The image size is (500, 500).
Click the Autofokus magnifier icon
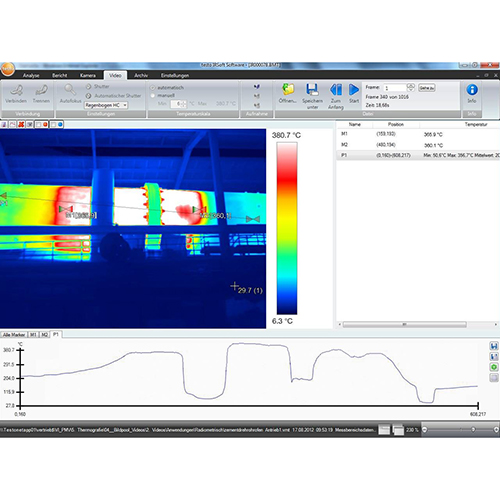pos(70,89)
